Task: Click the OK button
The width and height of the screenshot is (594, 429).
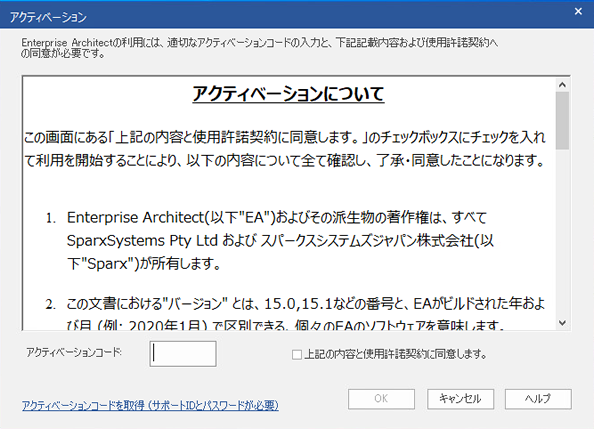Action: point(381,399)
